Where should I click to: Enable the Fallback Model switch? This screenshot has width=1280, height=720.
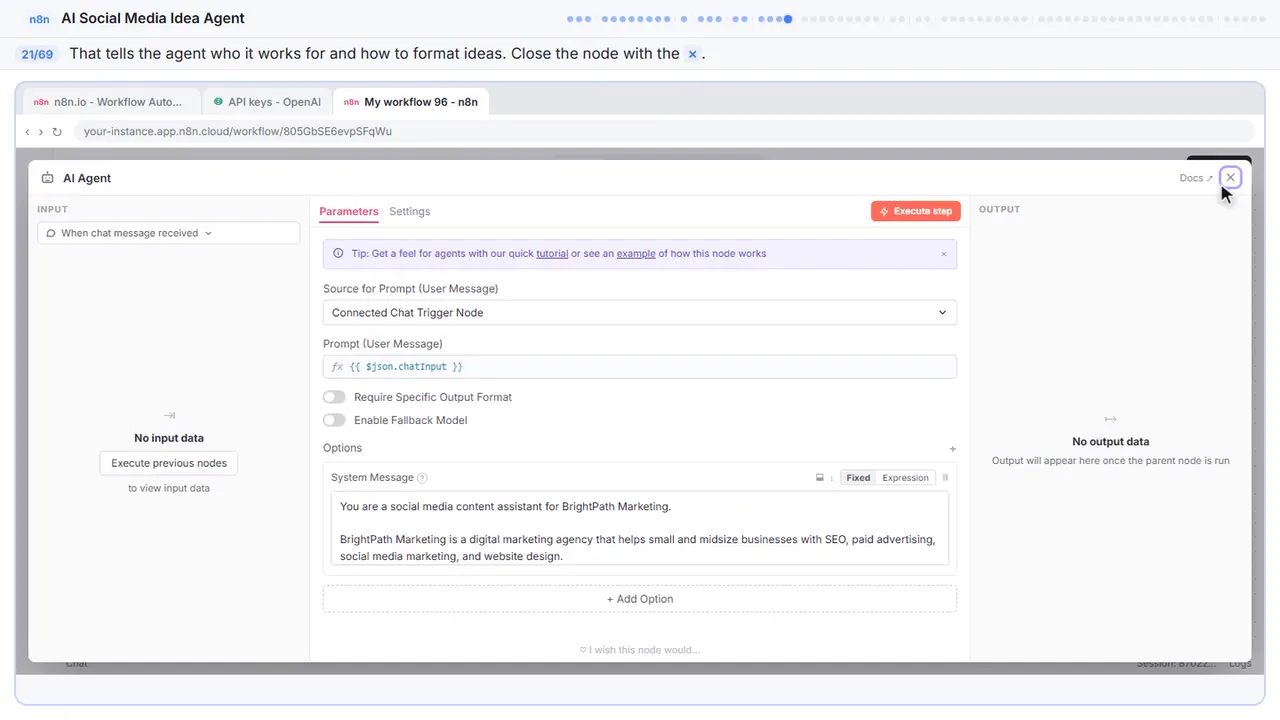tap(334, 421)
